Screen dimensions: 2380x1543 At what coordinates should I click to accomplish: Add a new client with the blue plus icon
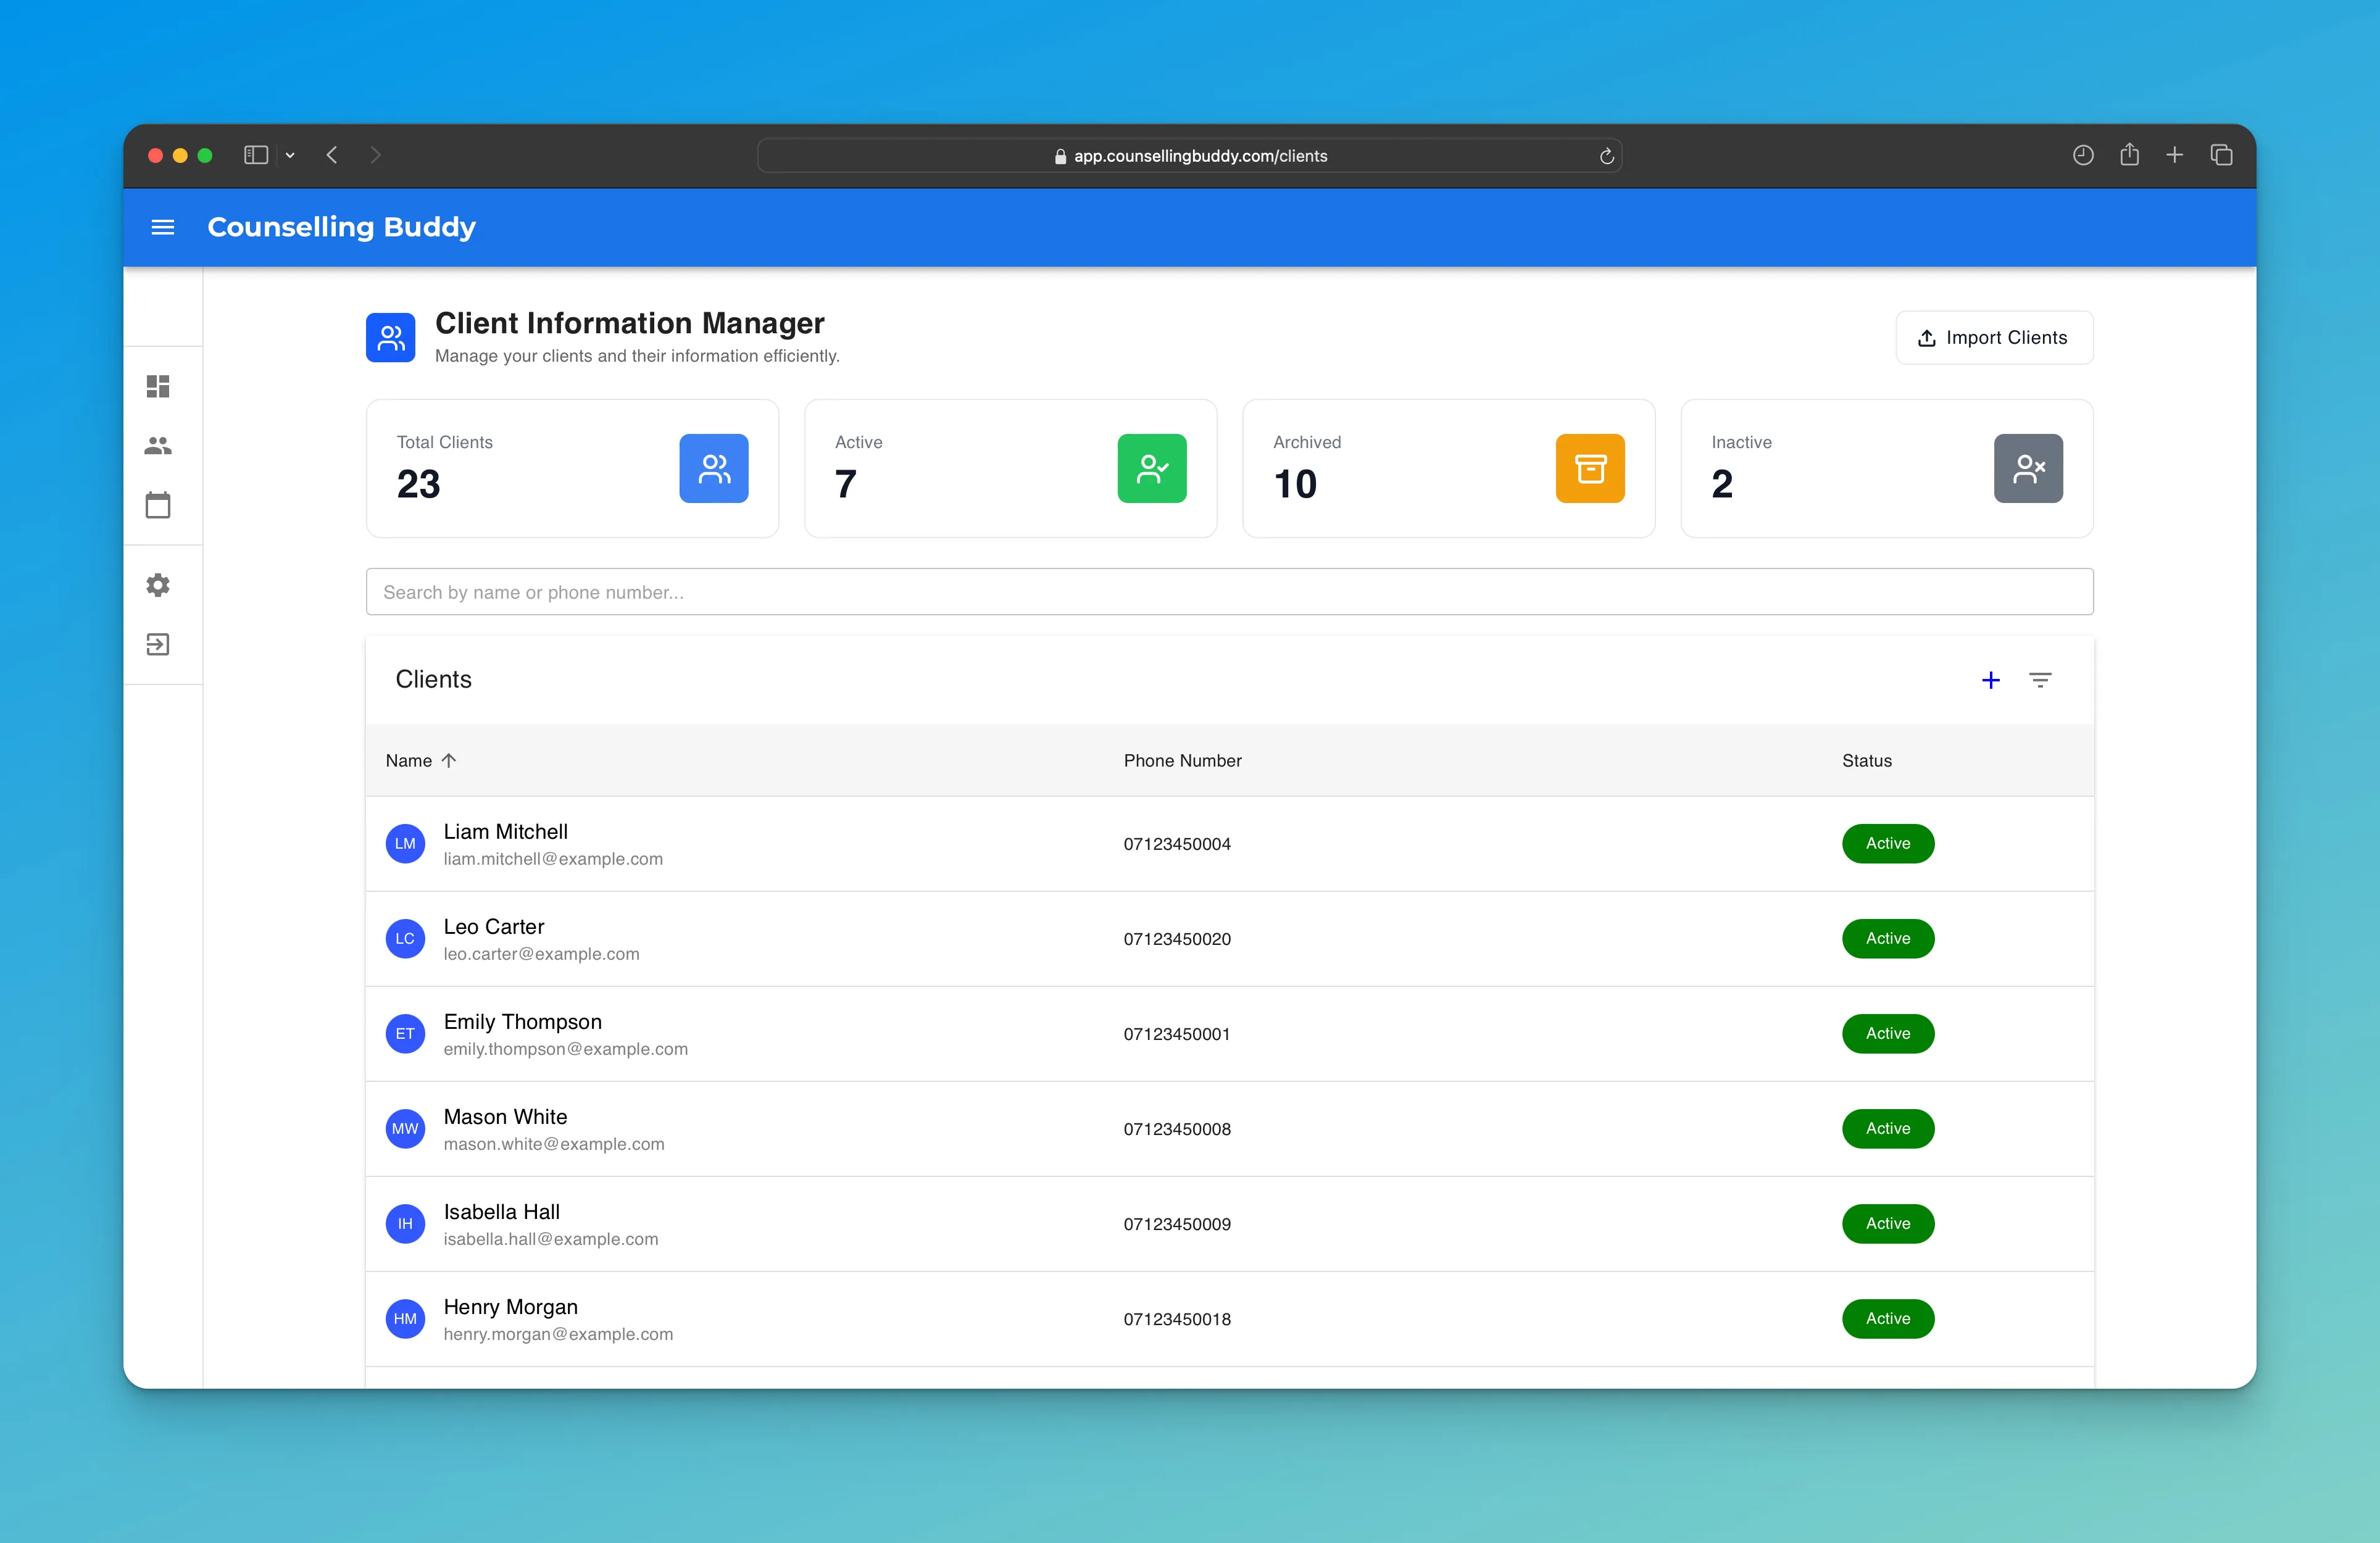point(1991,679)
